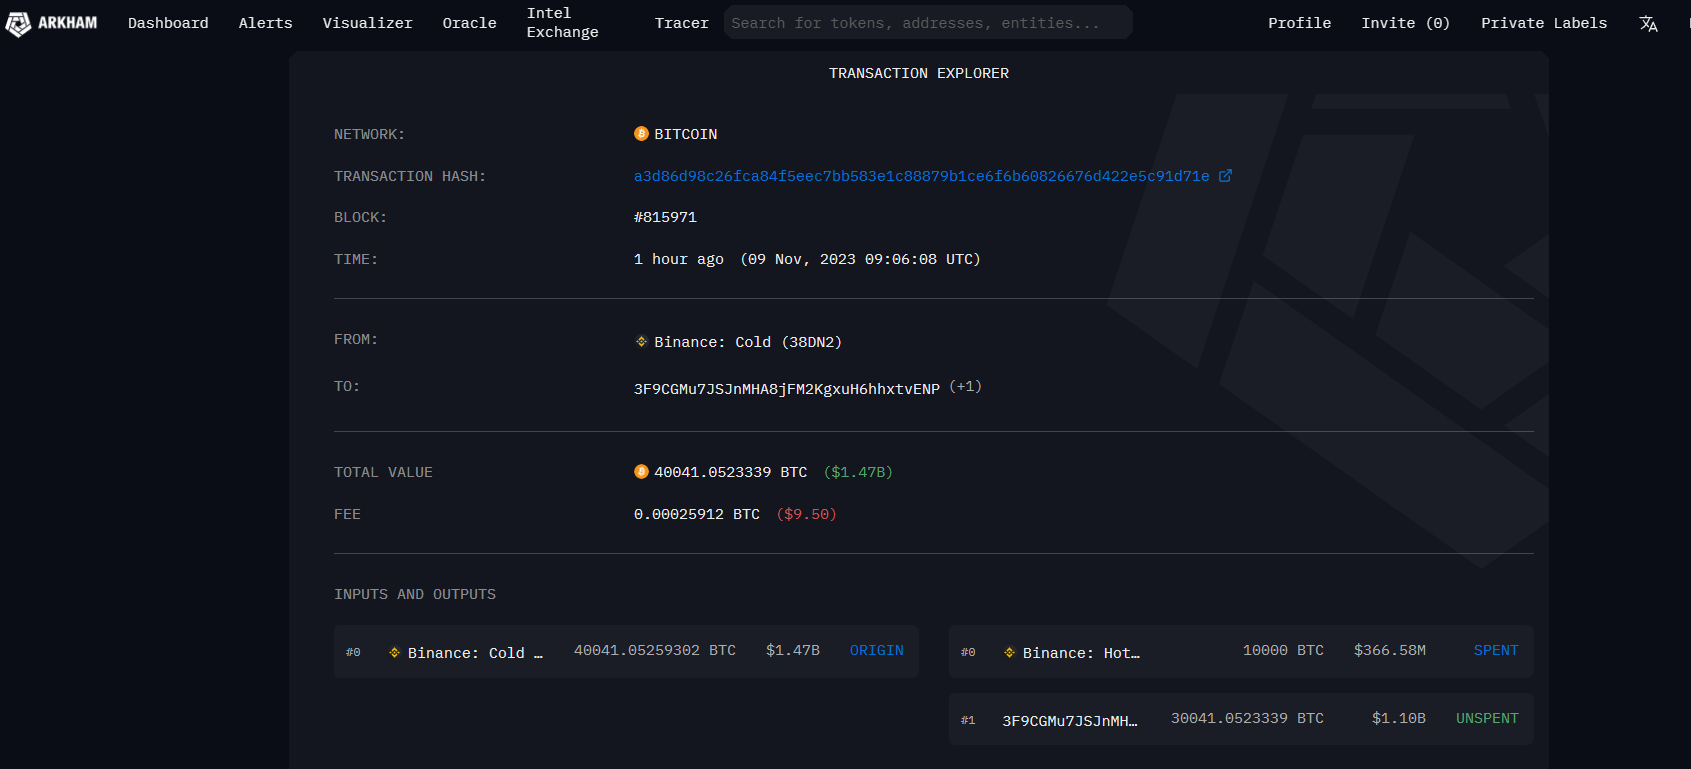
Task: Click the SPENT status link
Action: (1496, 651)
